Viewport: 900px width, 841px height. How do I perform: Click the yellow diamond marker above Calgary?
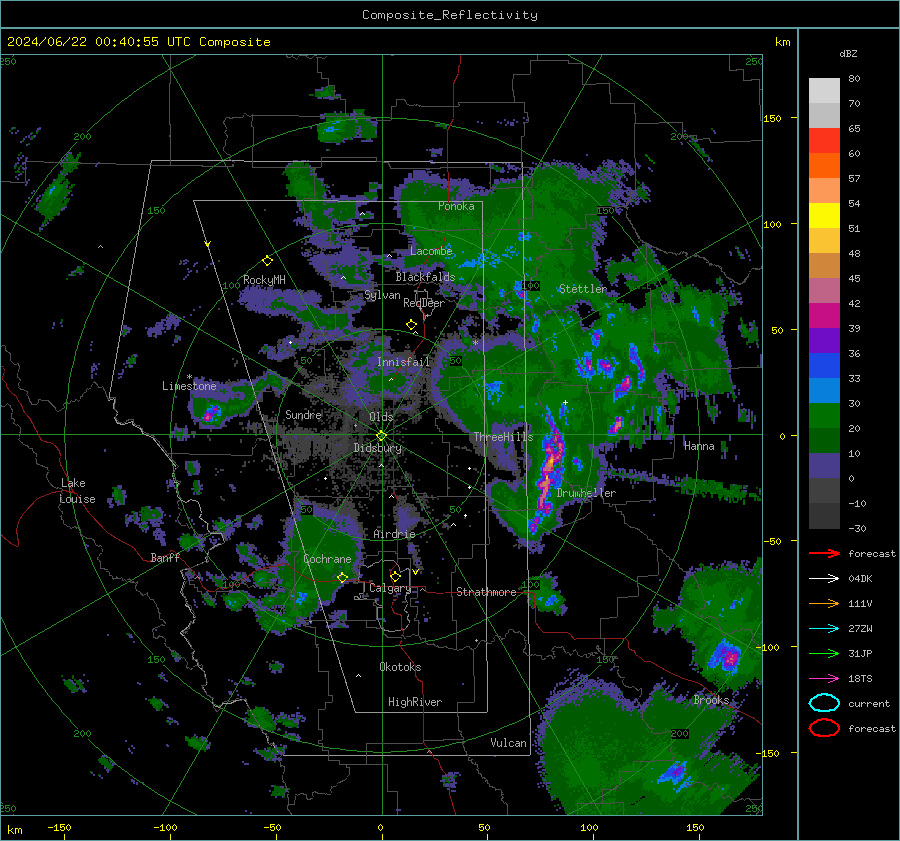coord(395,576)
